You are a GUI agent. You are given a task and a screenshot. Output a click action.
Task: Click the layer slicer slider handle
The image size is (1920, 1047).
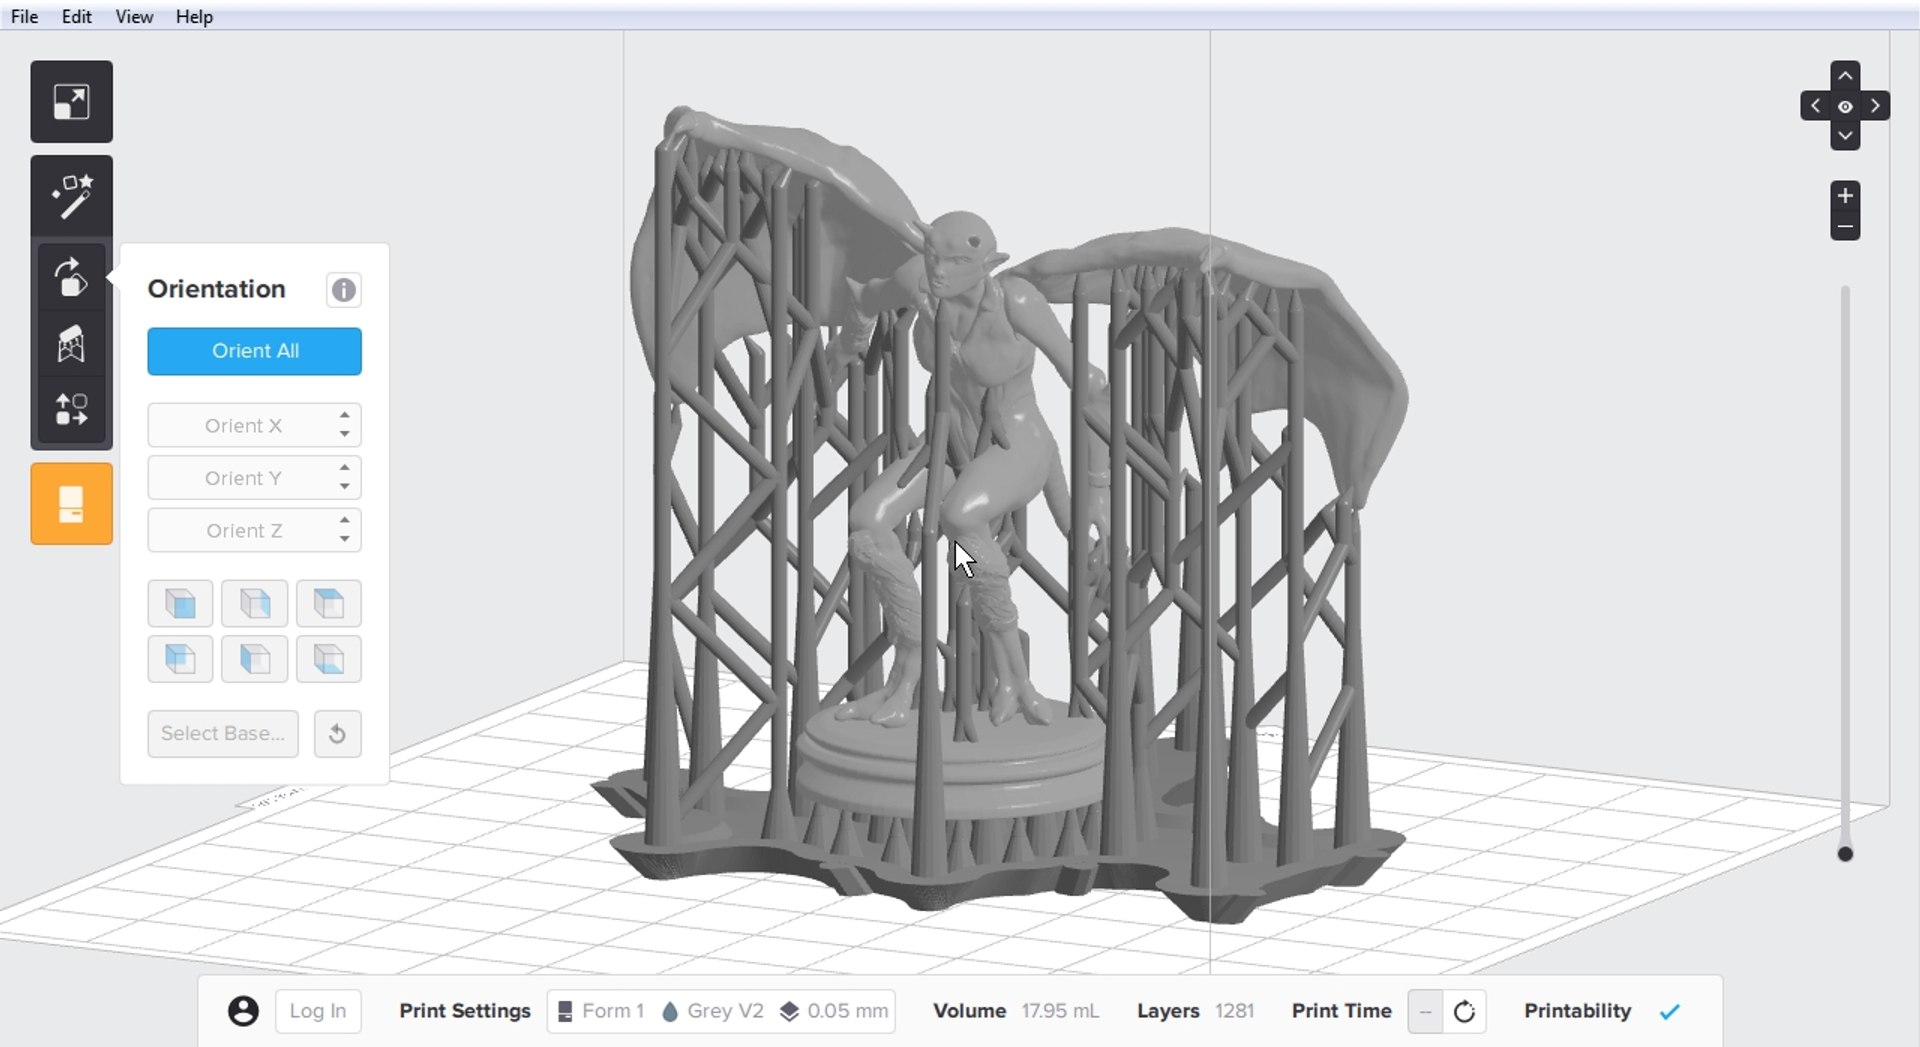(1845, 854)
